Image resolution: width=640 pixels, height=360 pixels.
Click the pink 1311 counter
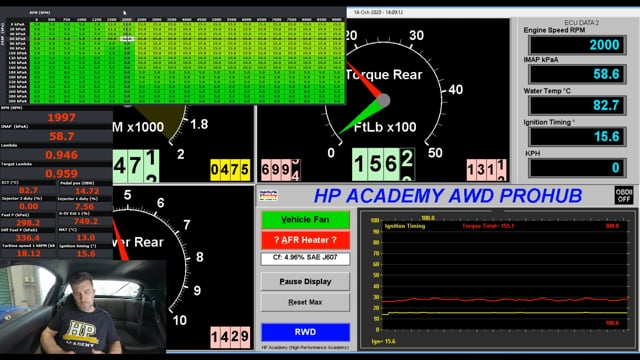pyautogui.click(x=487, y=169)
